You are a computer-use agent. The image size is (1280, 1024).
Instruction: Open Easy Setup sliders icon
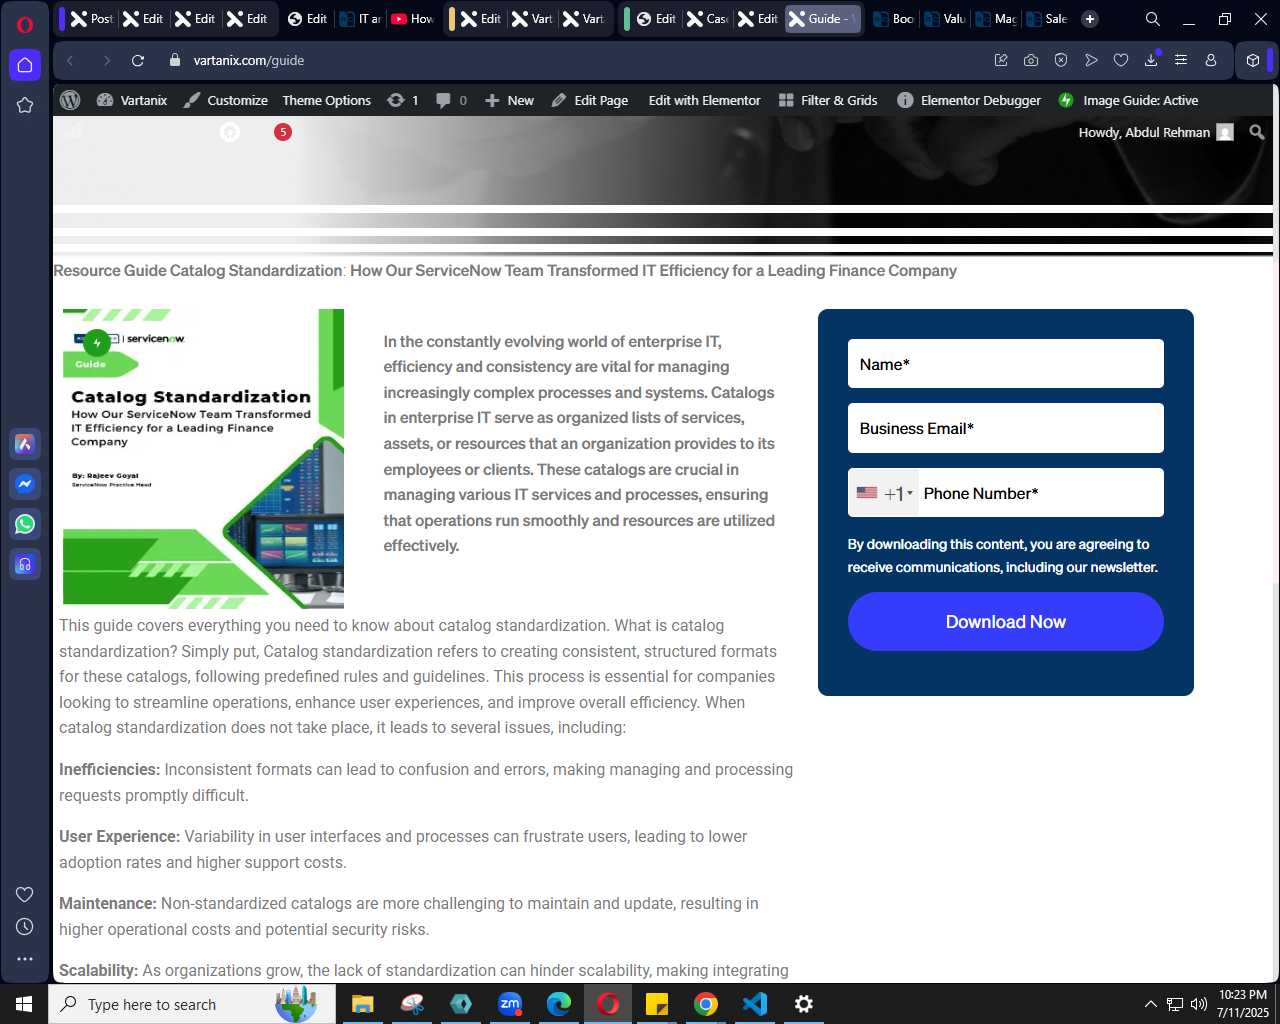1181,60
